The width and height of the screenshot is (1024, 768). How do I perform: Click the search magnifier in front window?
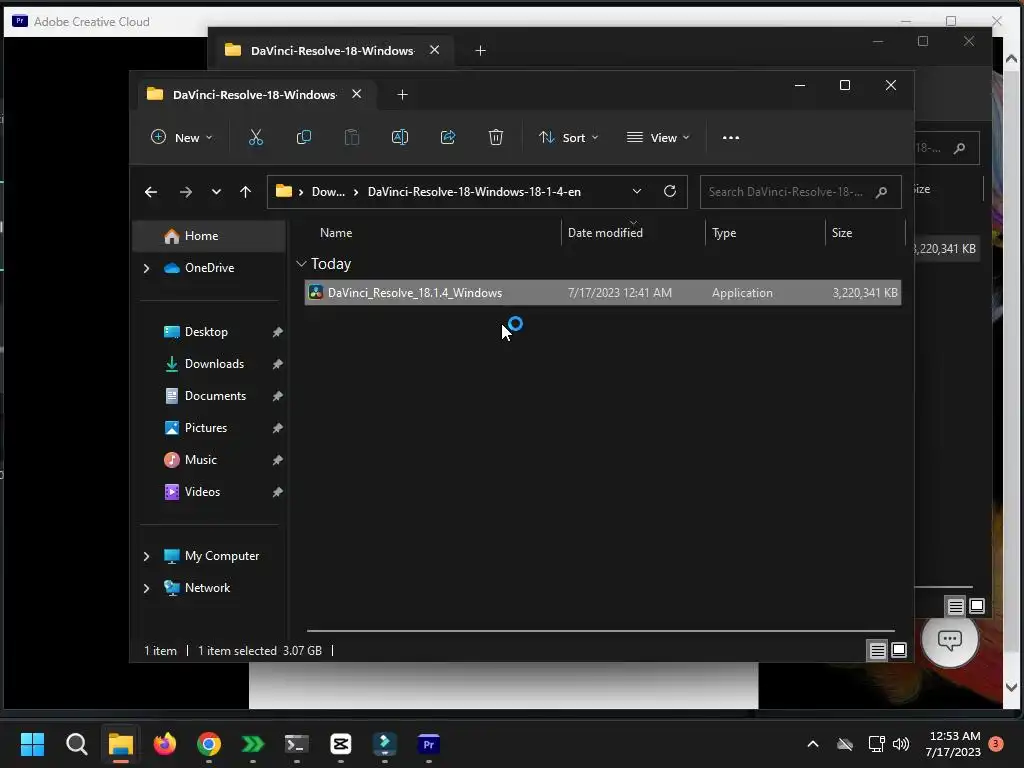point(881,192)
